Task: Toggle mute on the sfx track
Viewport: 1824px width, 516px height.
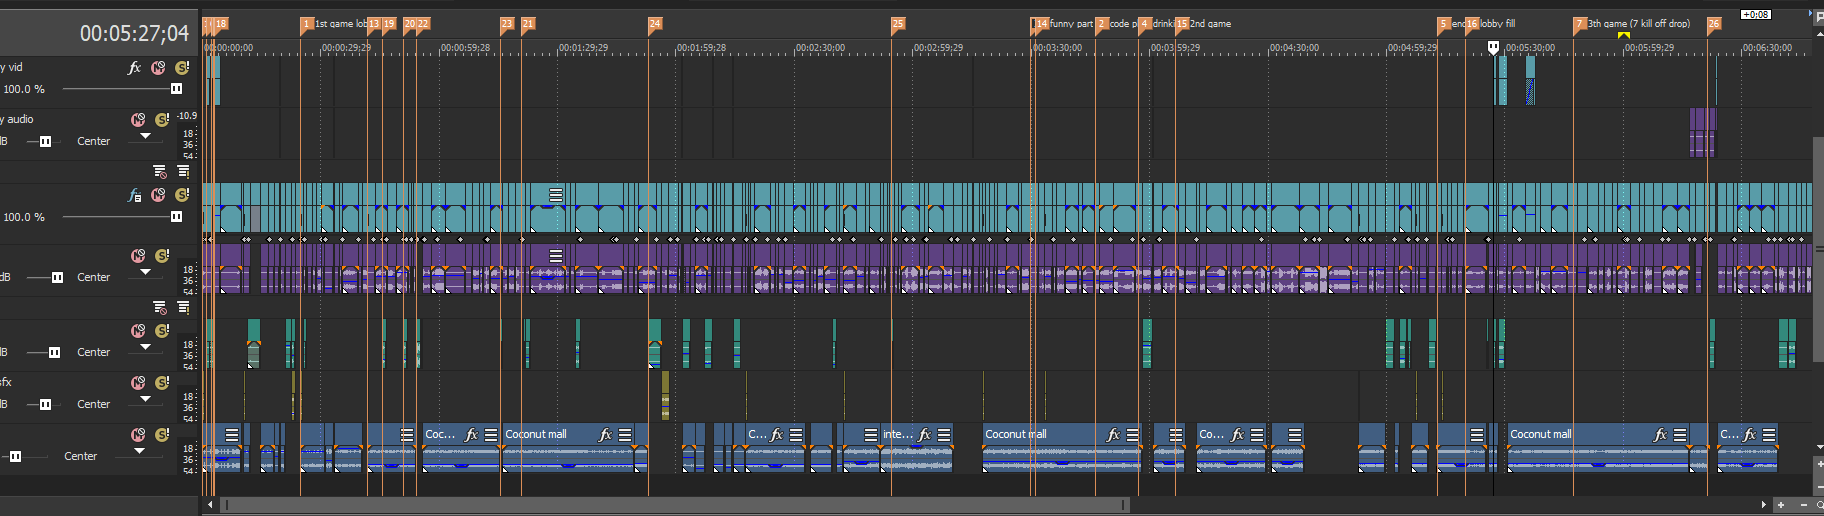Action: point(138,383)
